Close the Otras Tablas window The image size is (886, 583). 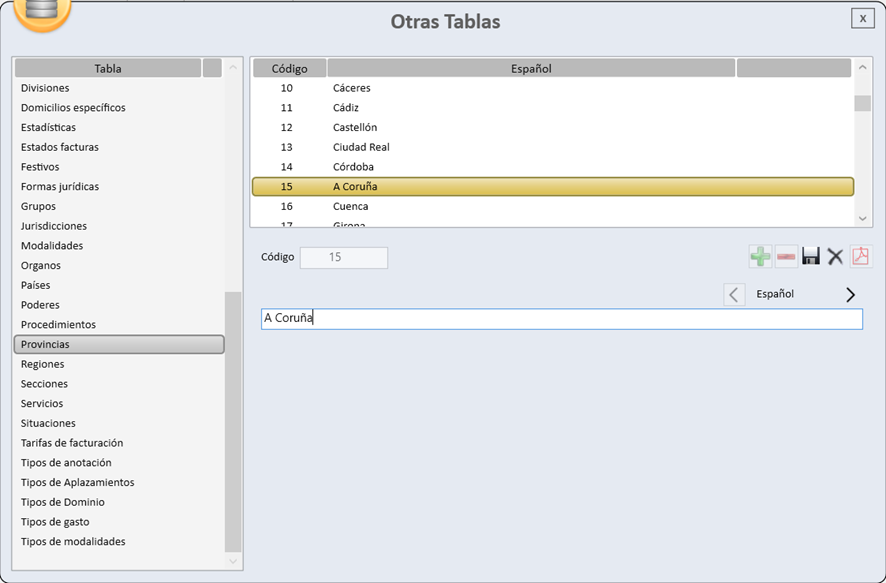pos(862,18)
